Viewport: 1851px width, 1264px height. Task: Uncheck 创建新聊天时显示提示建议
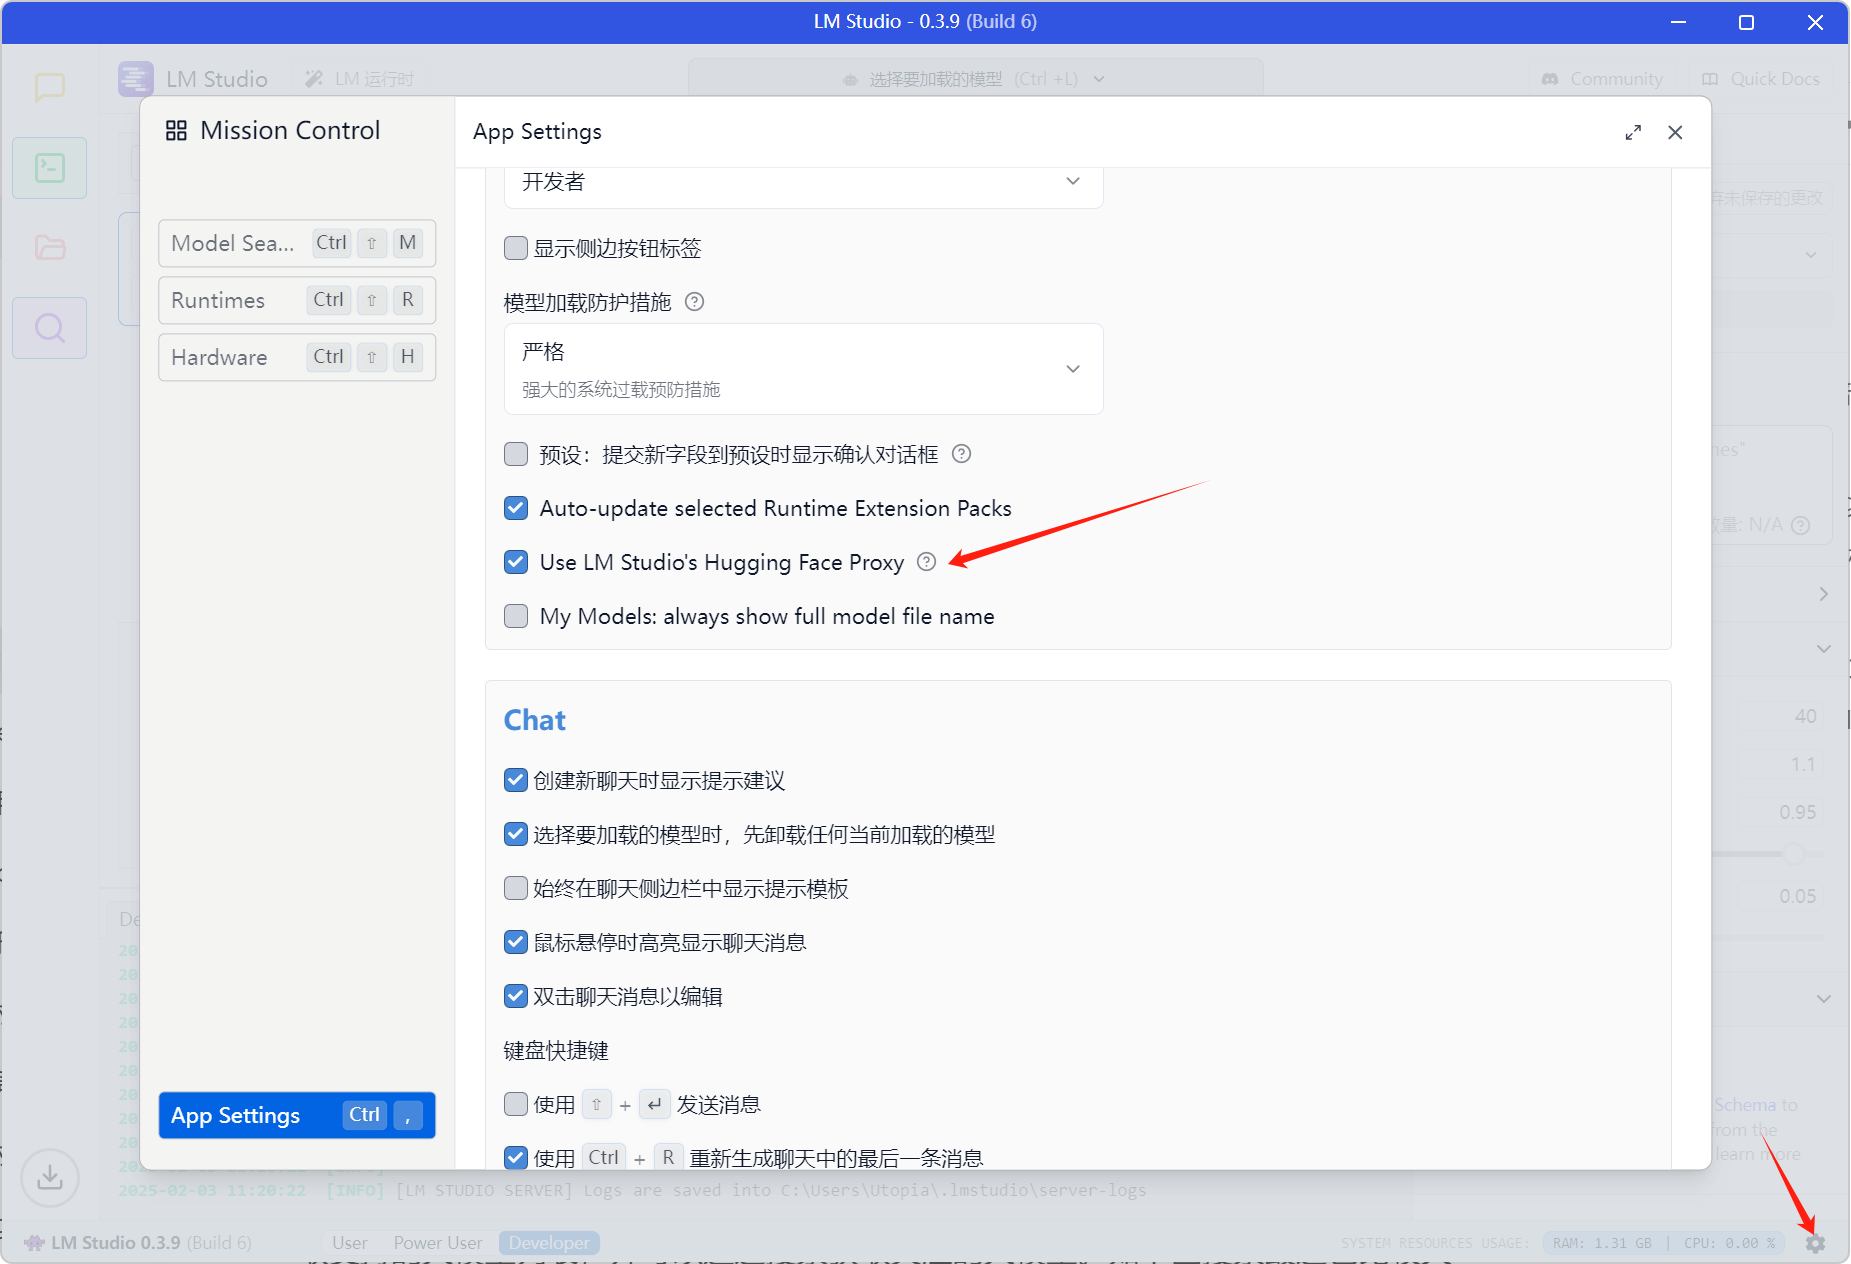(516, 780)
